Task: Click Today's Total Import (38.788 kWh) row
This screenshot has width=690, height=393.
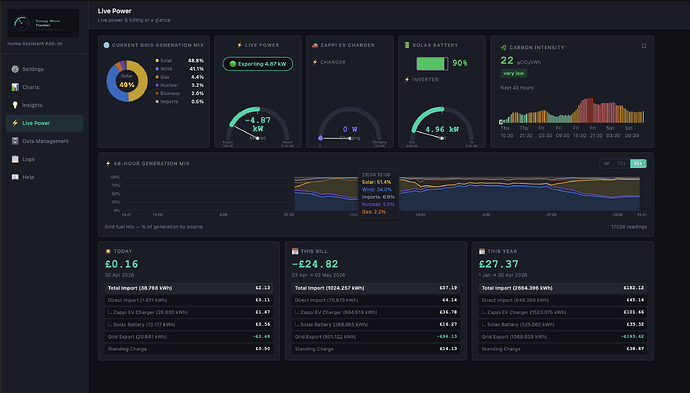Action: pyautogui.click(x=189, y=288)
